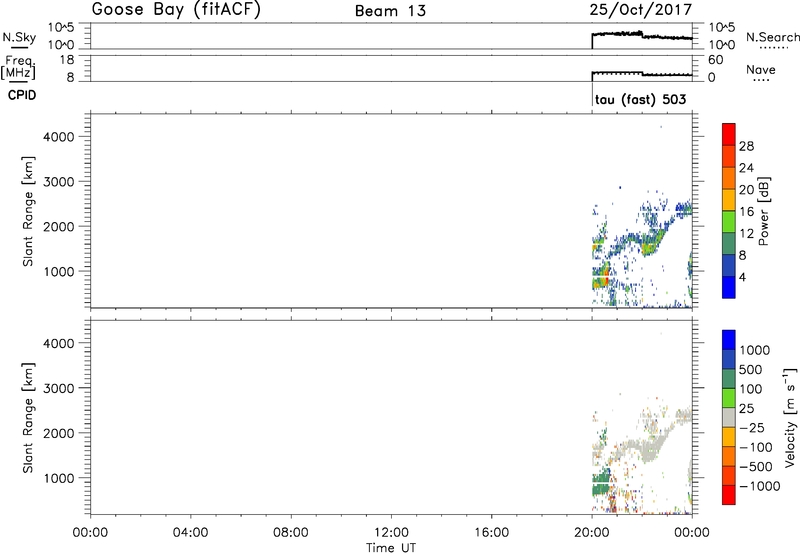Click the blue bottom segment of power colorbar
Screen dimensions: 800x554
(x=729, y=287)
